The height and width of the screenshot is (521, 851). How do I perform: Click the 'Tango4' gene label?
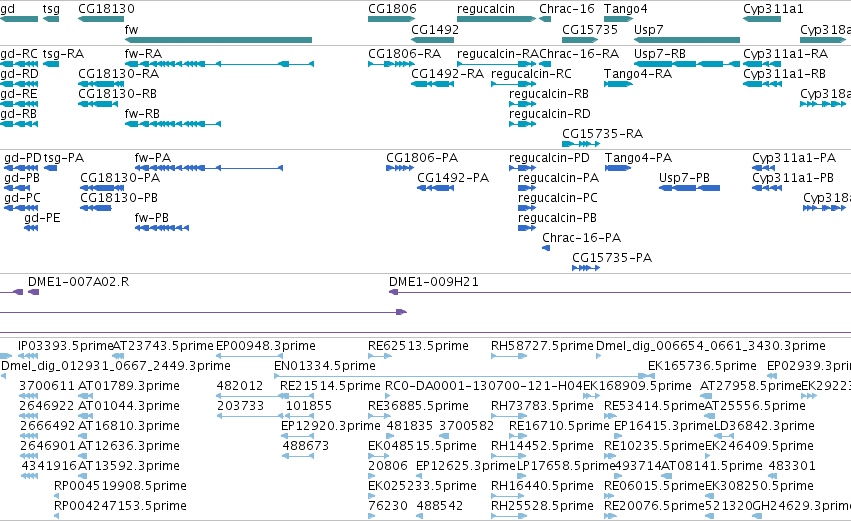click(625, 9)
